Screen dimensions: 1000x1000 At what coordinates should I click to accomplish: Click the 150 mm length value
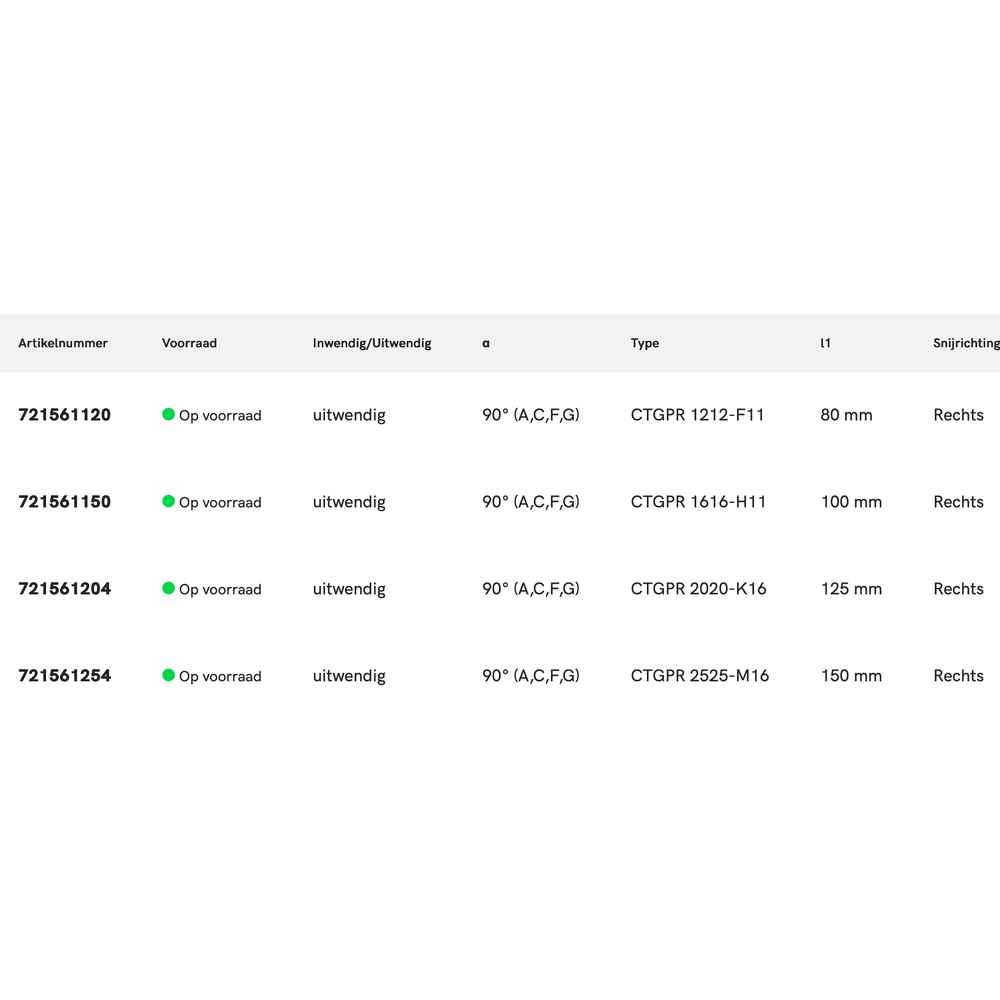pos(851,676)
